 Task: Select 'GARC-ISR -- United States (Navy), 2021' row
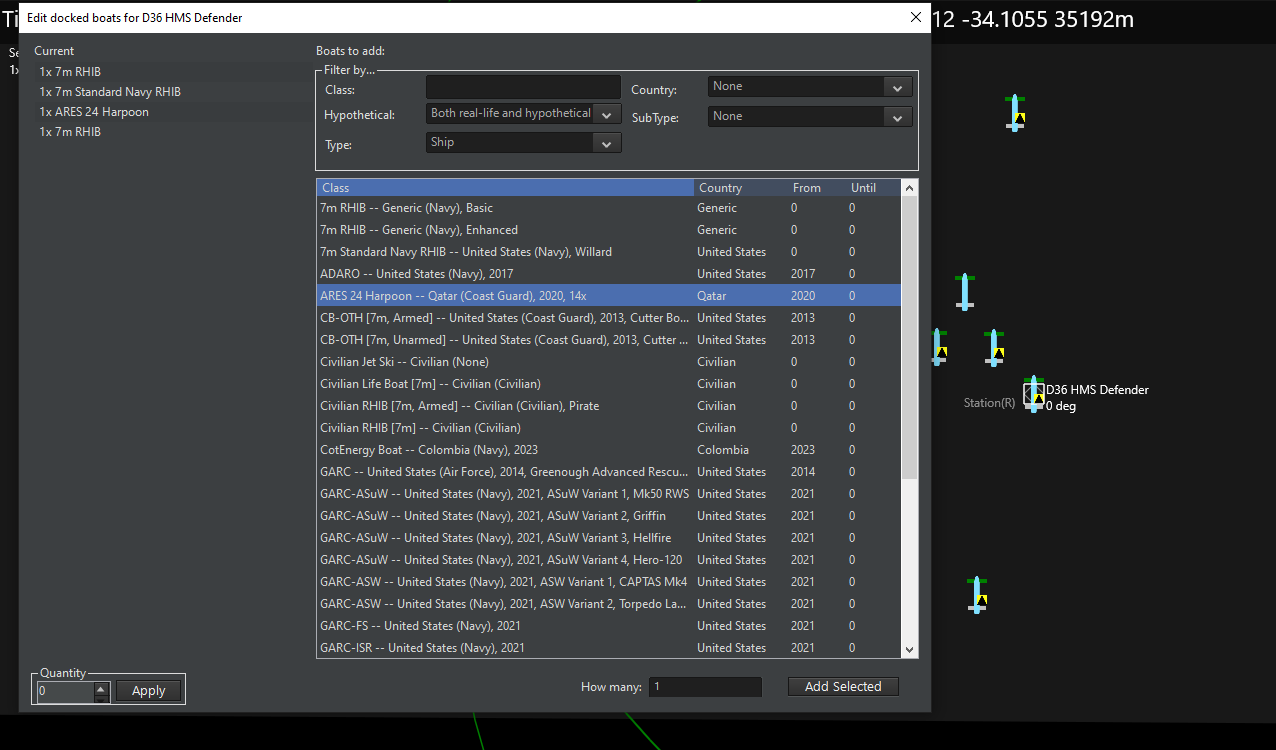608,648
